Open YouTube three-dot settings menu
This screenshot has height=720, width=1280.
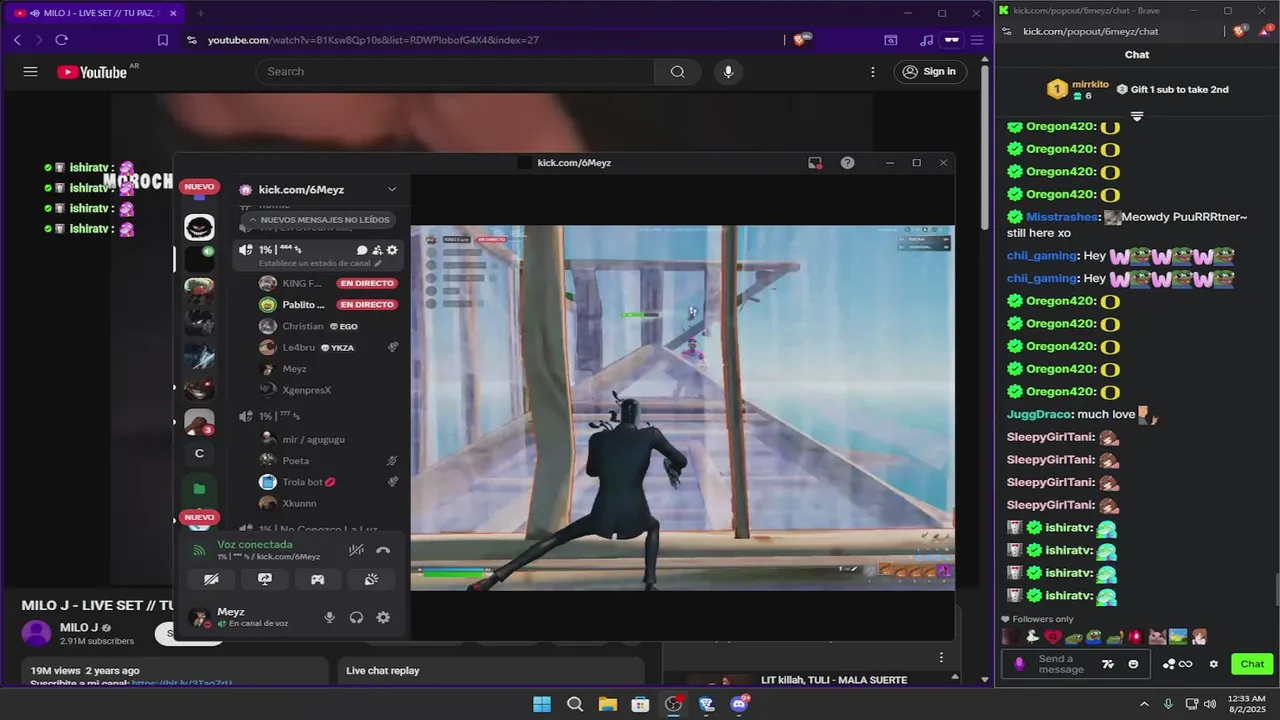873,72
